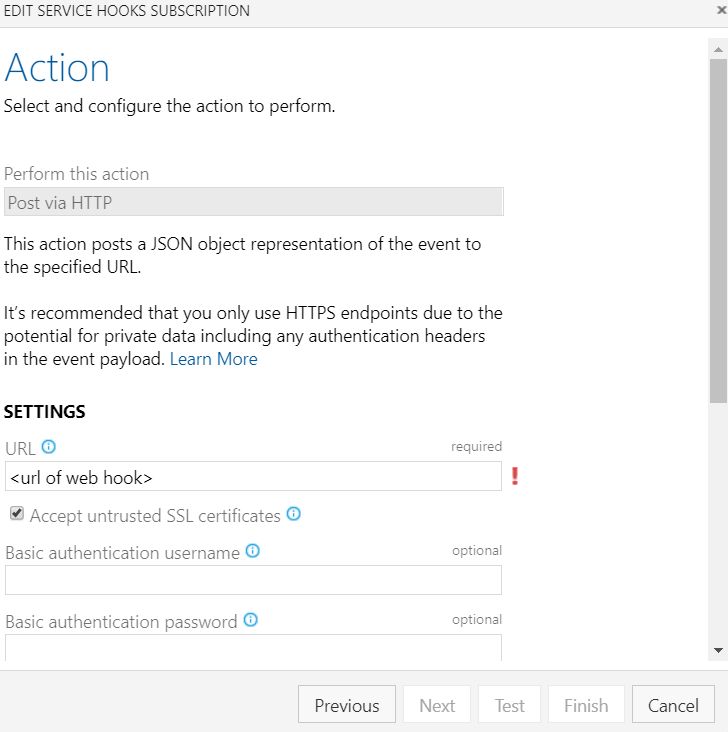The image size is (728, 732).
Task: Click the Next button
Action: coord(437,704)
